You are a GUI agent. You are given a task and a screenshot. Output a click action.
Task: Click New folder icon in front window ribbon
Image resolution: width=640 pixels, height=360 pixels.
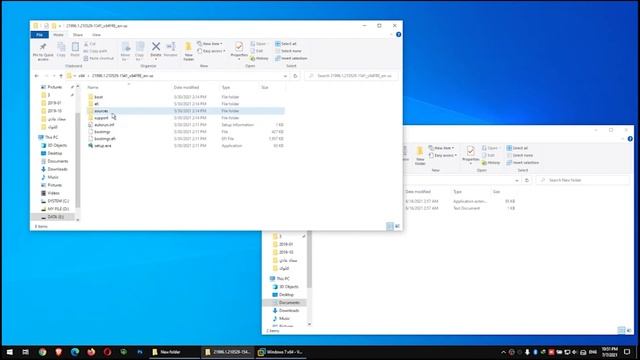click(x=188, y=51)
